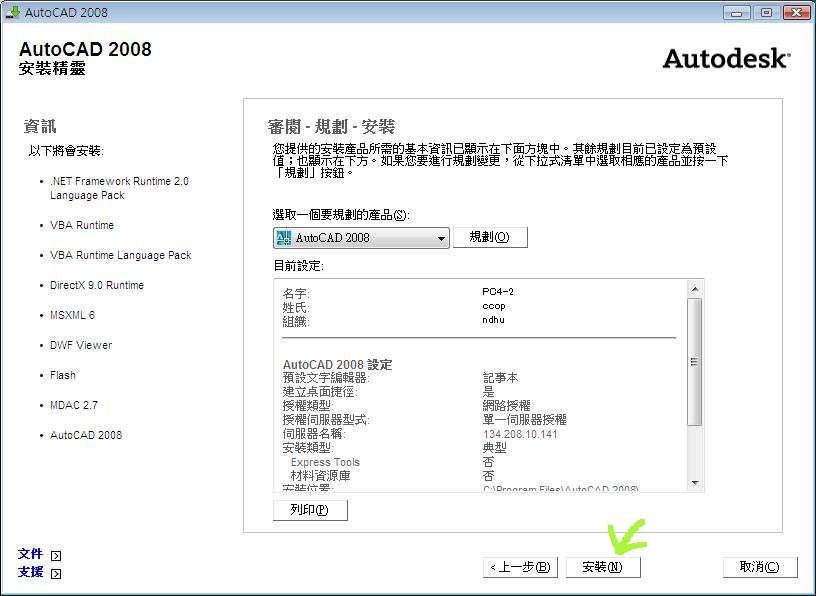Close the AutoCAD 2008 installer window
The image size is (816, 596).
tap(797, 12)
